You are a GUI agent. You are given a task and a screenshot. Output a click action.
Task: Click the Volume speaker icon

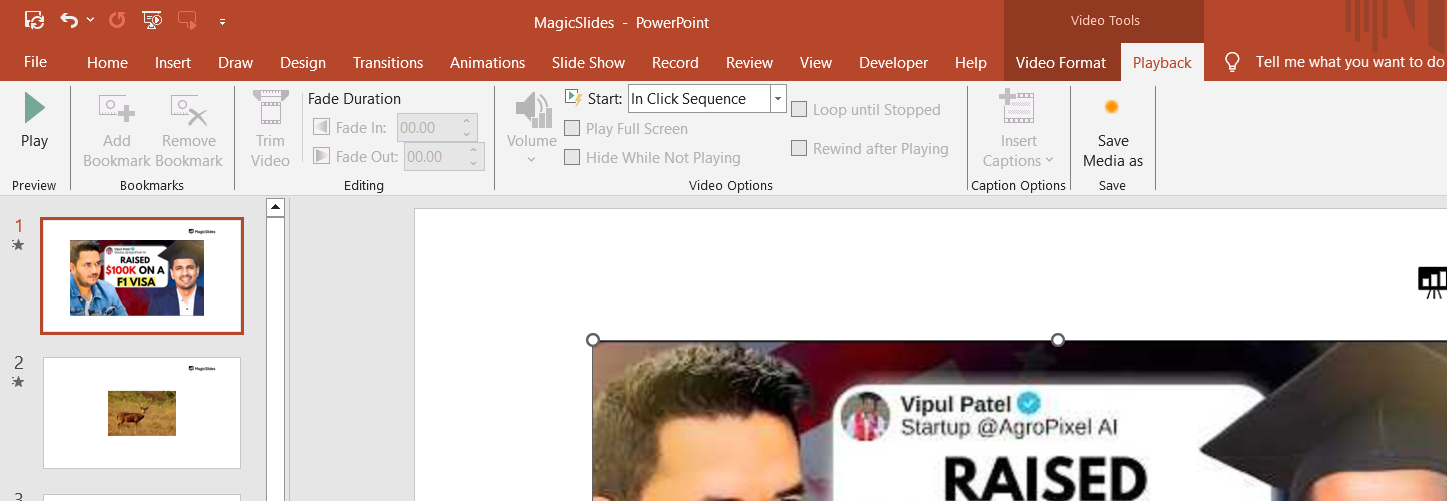tap(532, 109)
